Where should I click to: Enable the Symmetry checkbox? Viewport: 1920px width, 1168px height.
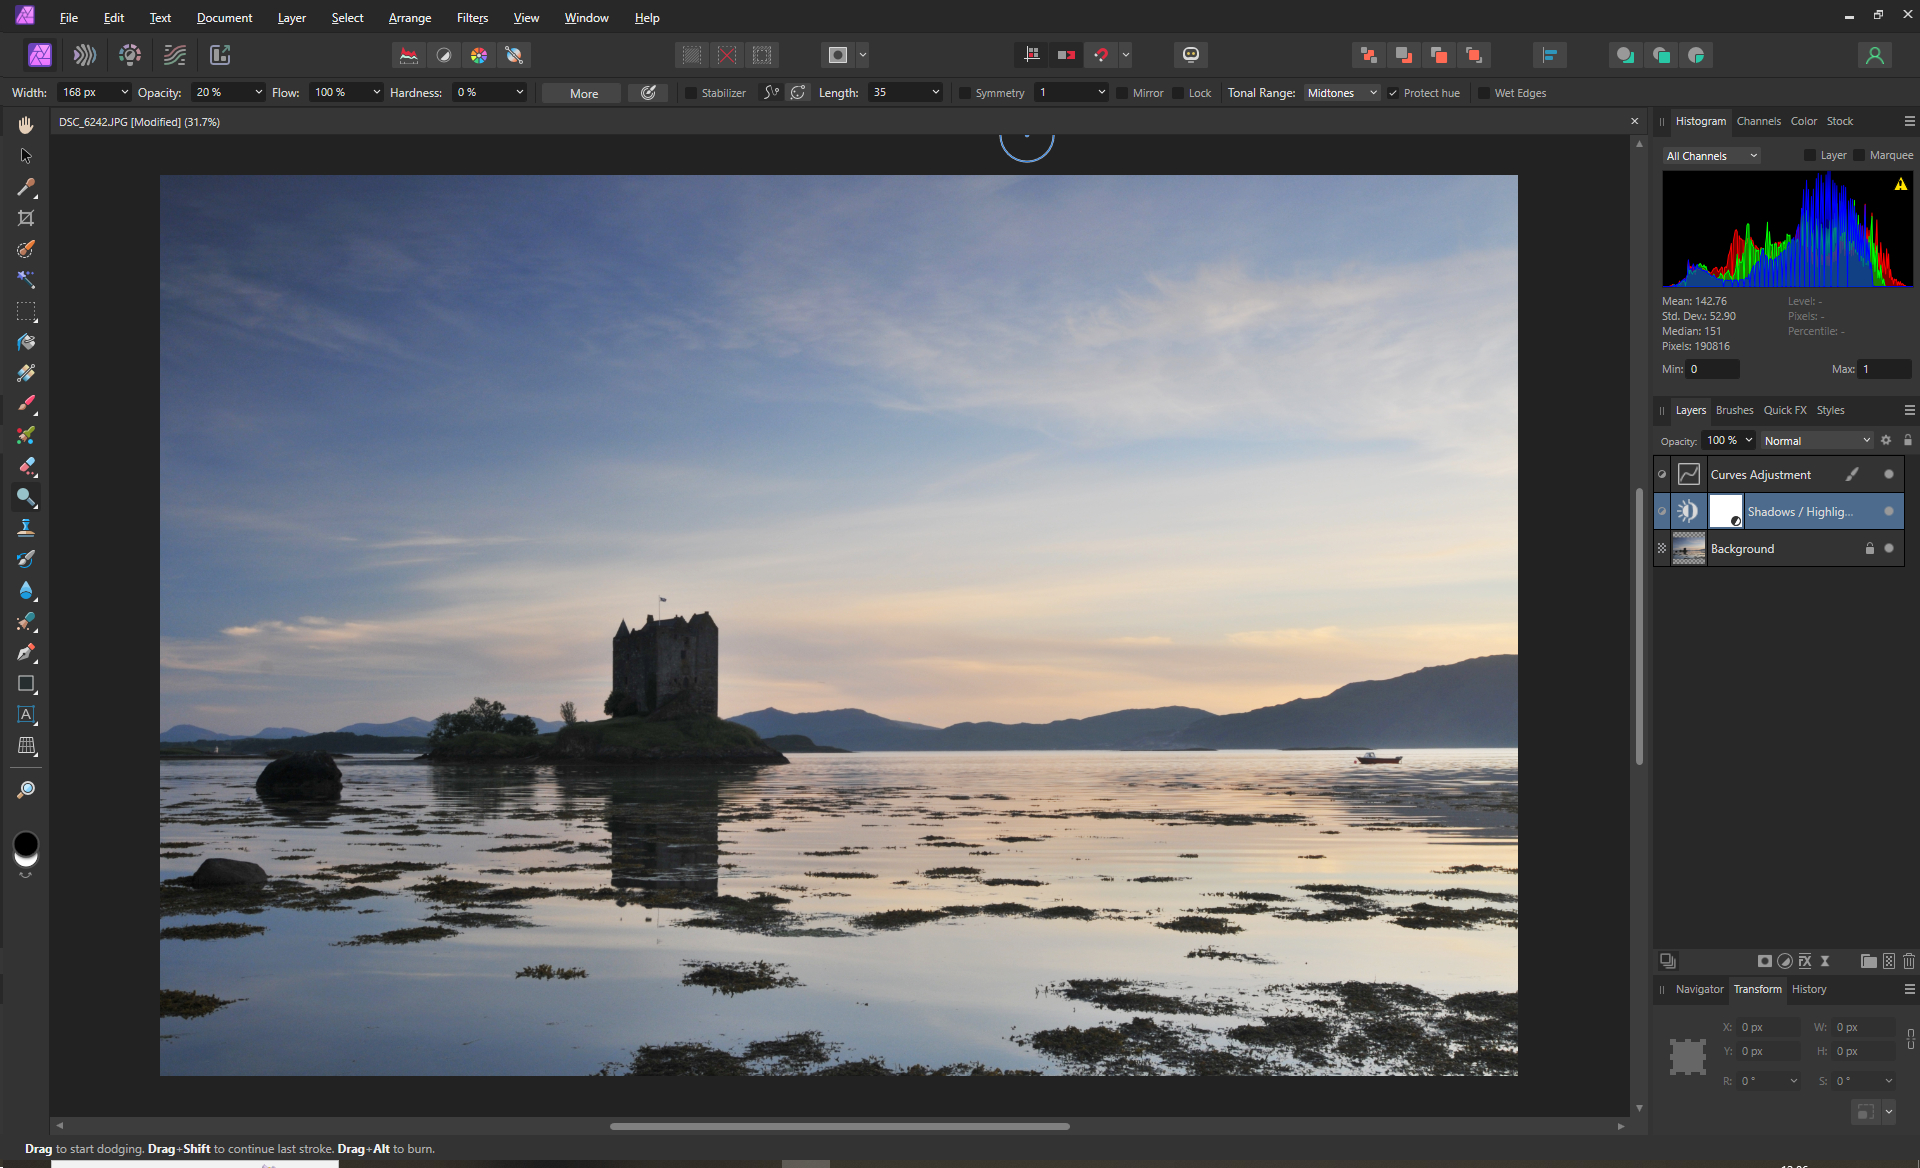point(964,93)
